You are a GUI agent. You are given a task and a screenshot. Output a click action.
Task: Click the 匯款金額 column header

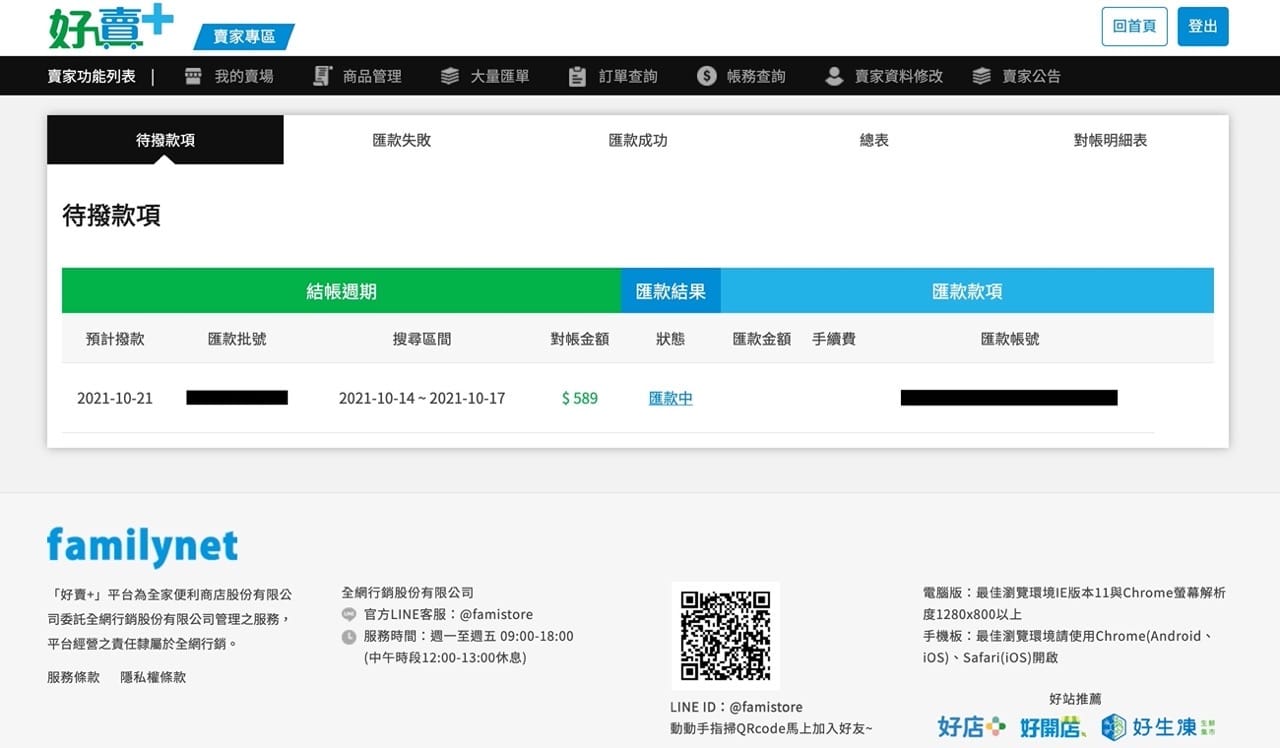(x=762, y=339)
